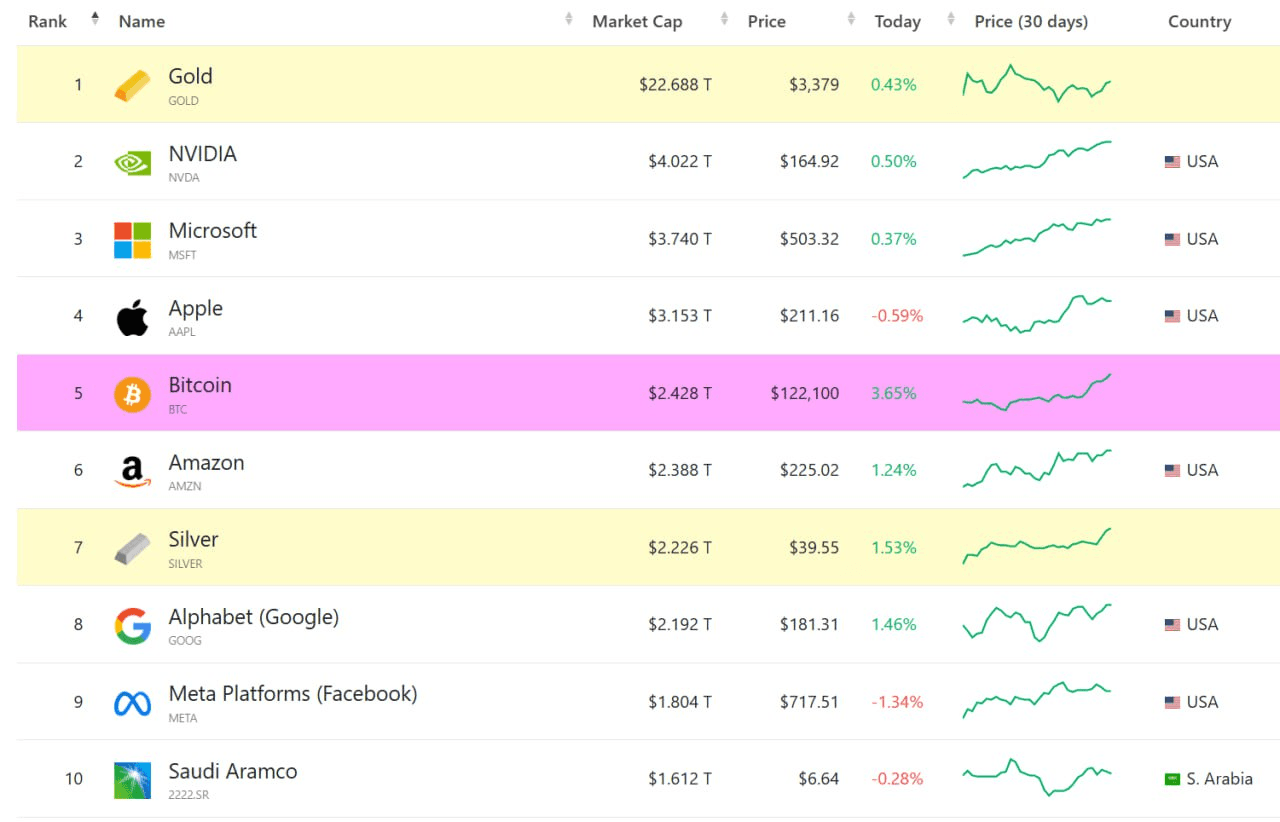Click the S. Arabia country text

pyautogui.click(x=1219, y=780)
